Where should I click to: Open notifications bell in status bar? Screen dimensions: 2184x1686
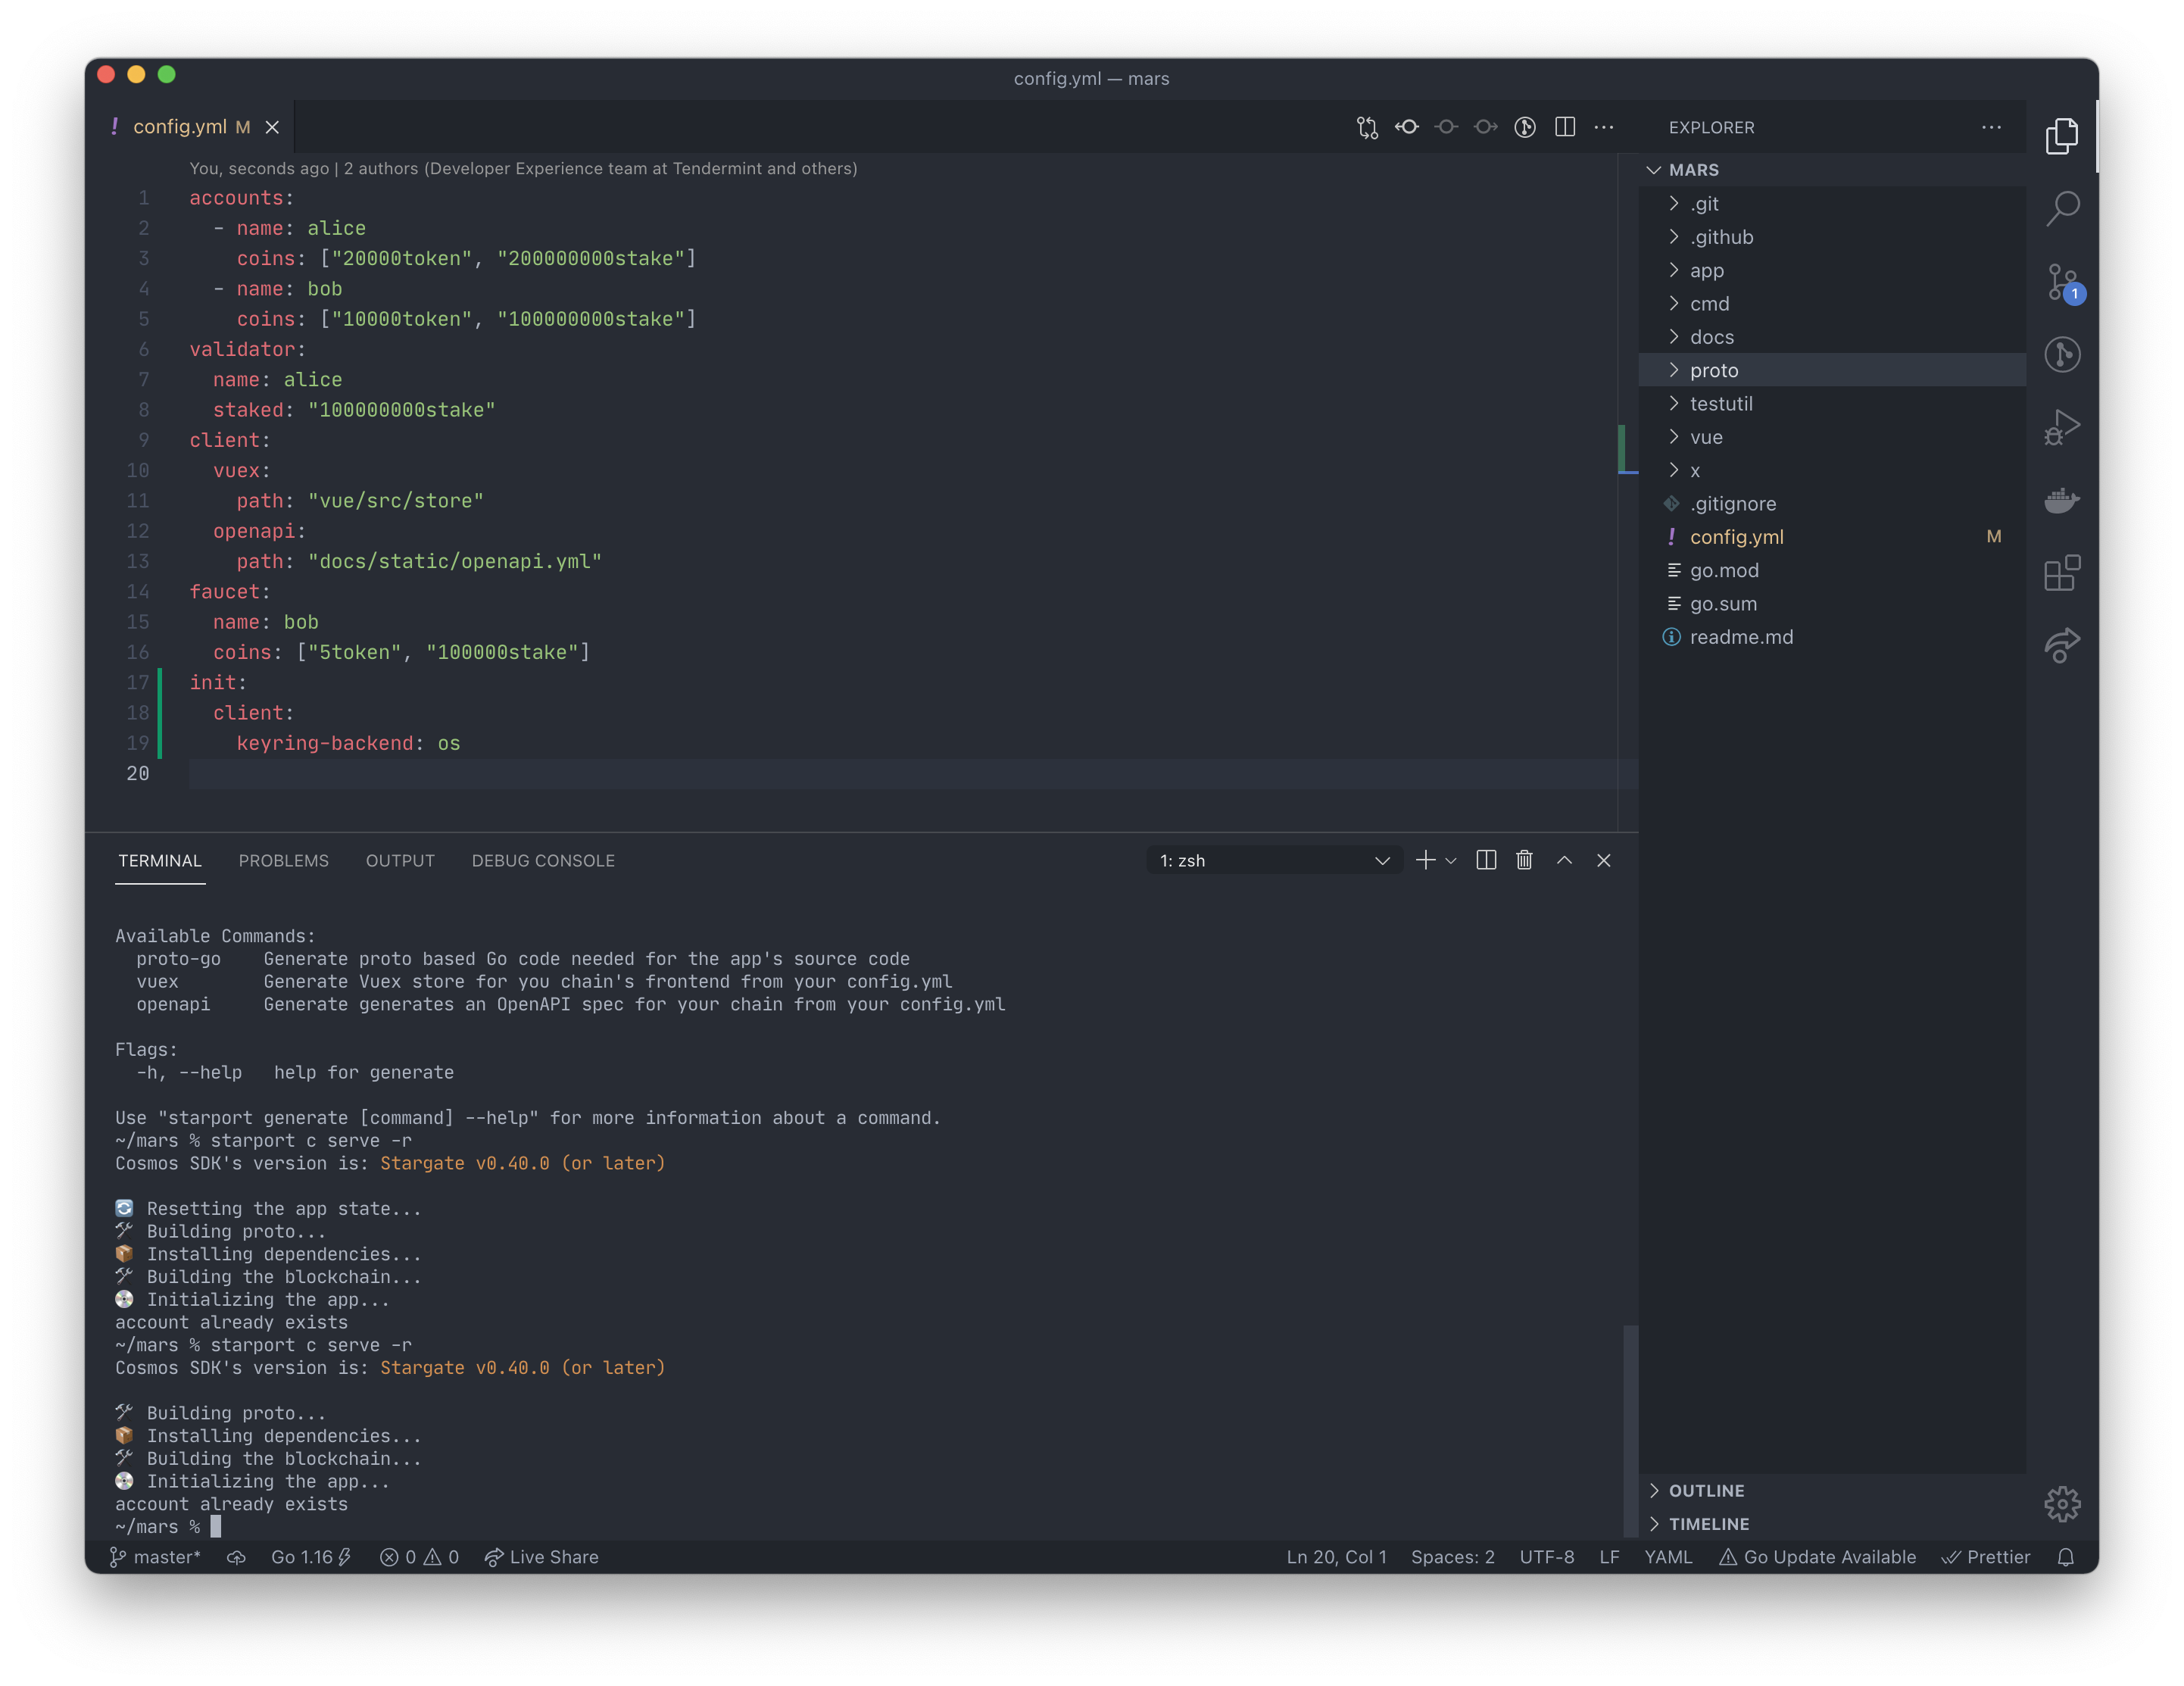[x=2066, y=1557]
